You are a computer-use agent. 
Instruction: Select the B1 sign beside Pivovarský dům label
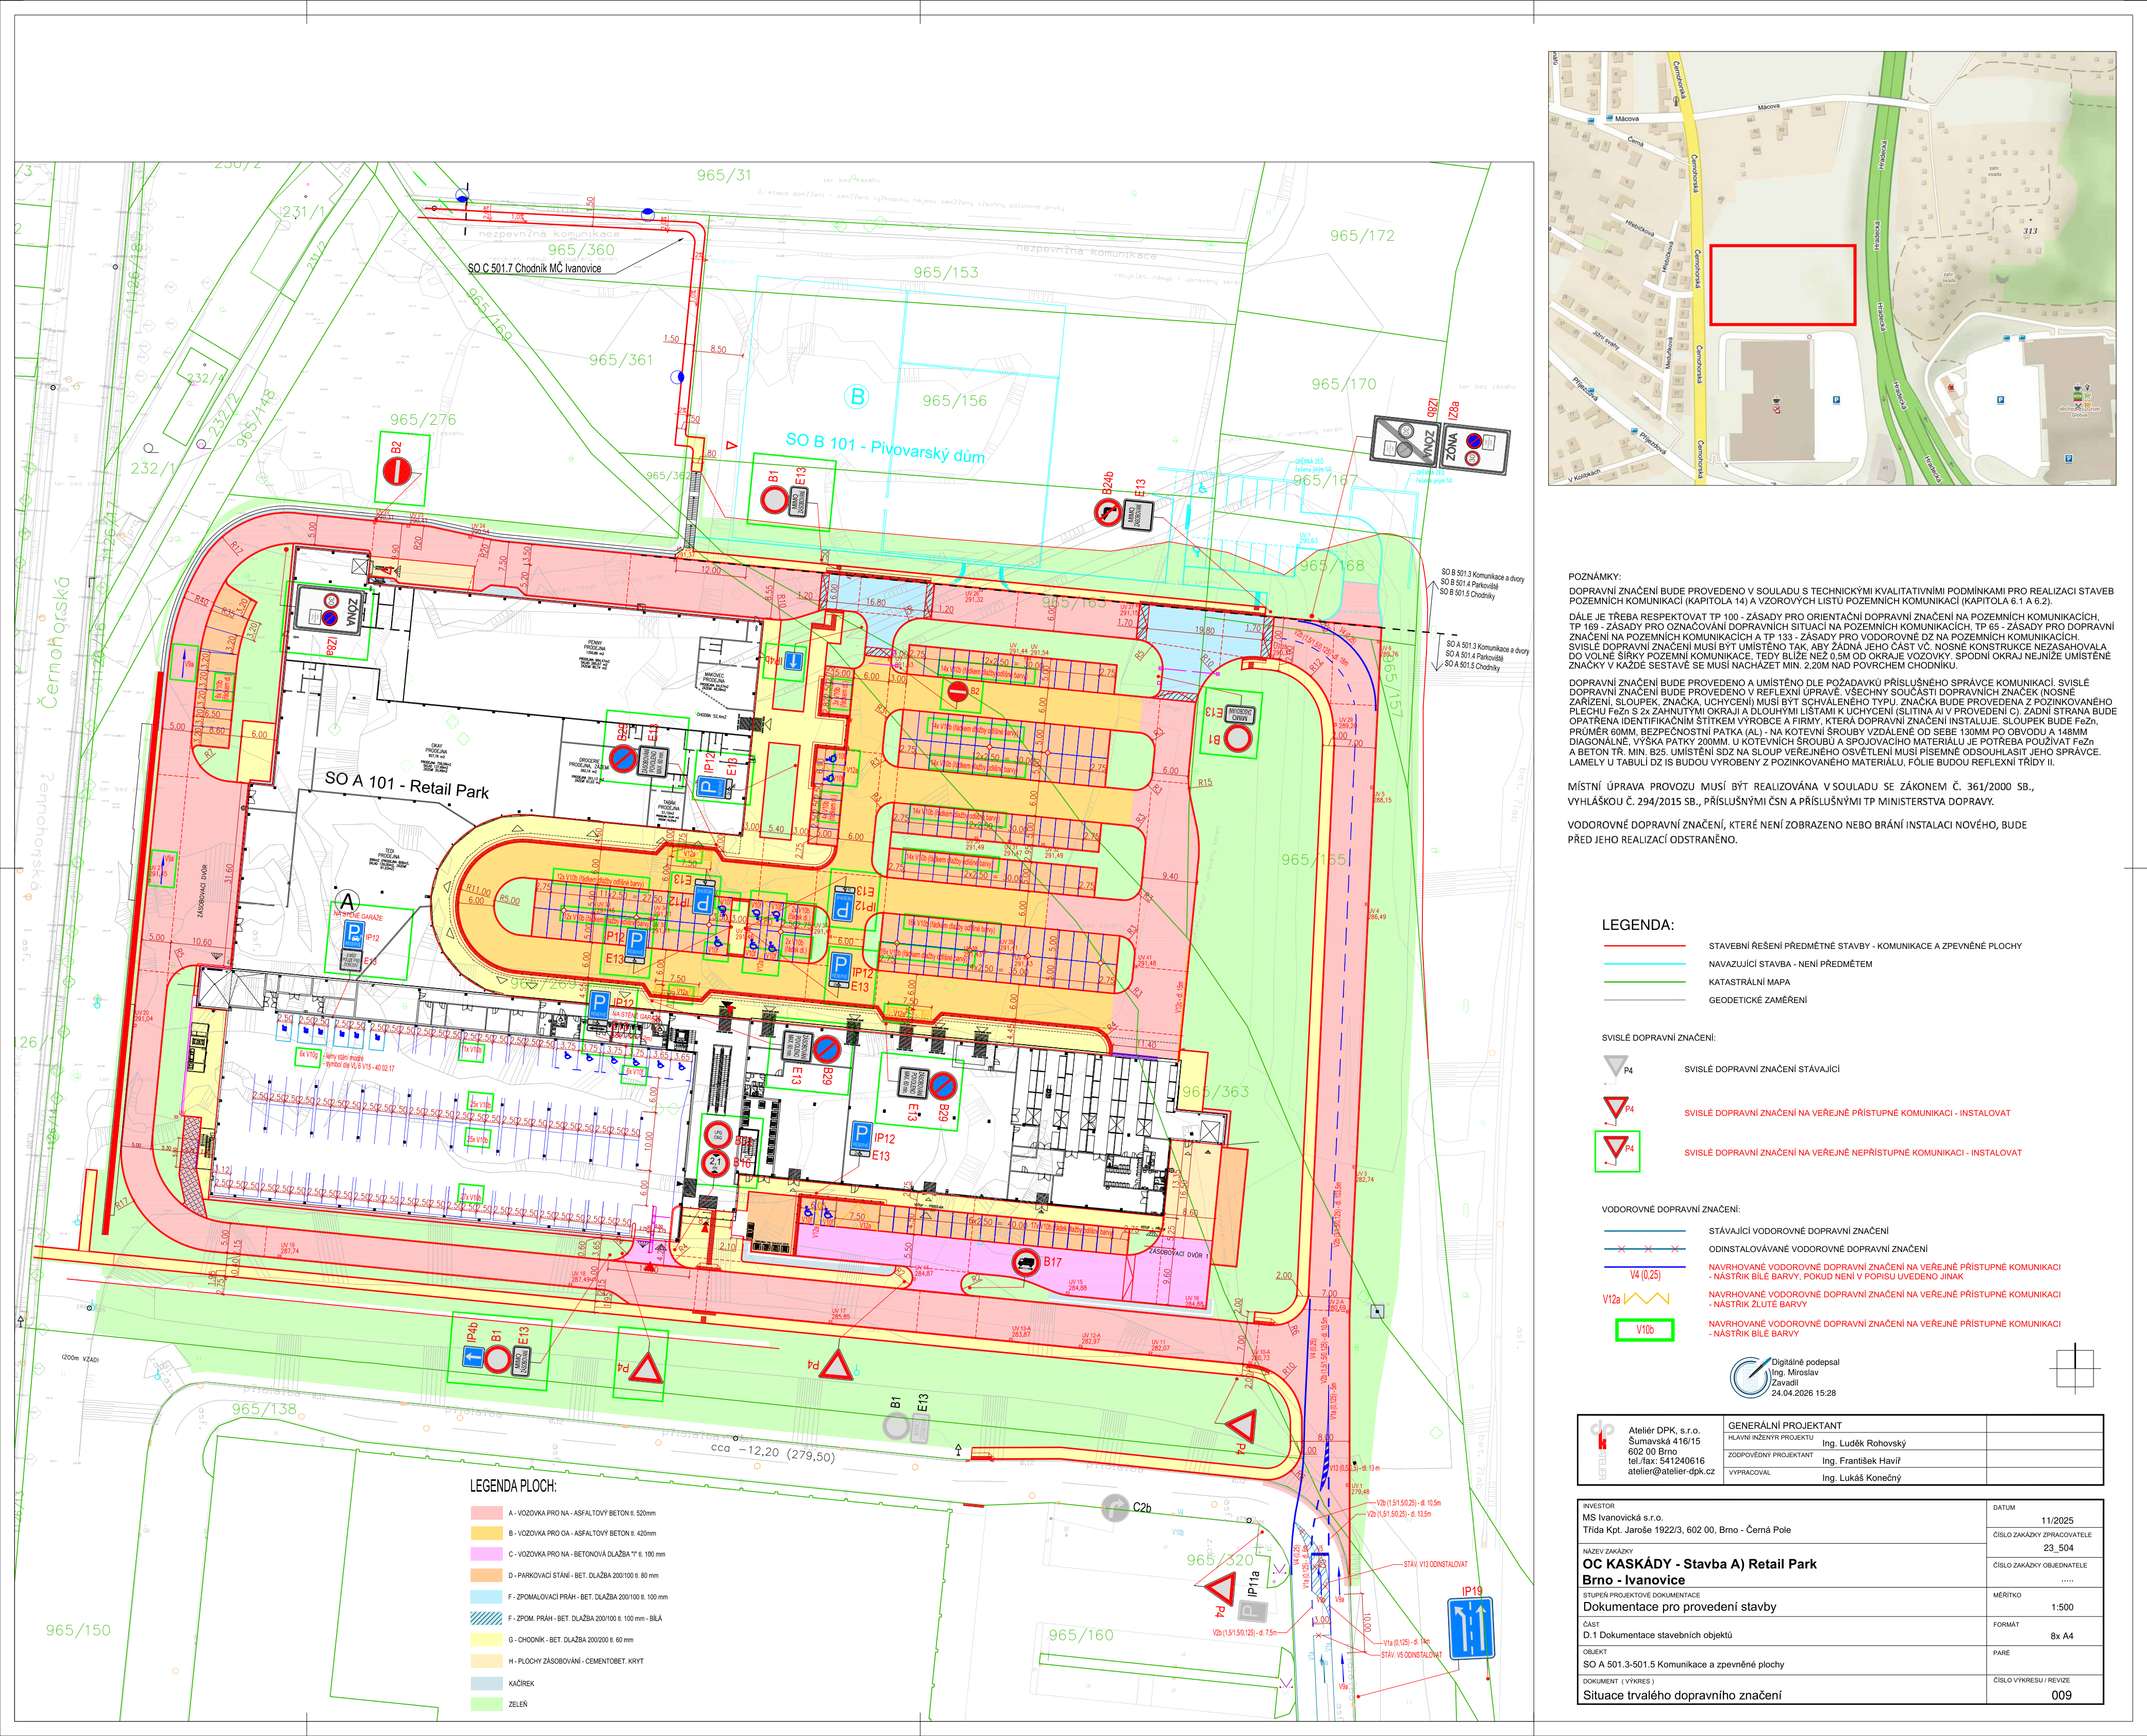coord(774,500)
